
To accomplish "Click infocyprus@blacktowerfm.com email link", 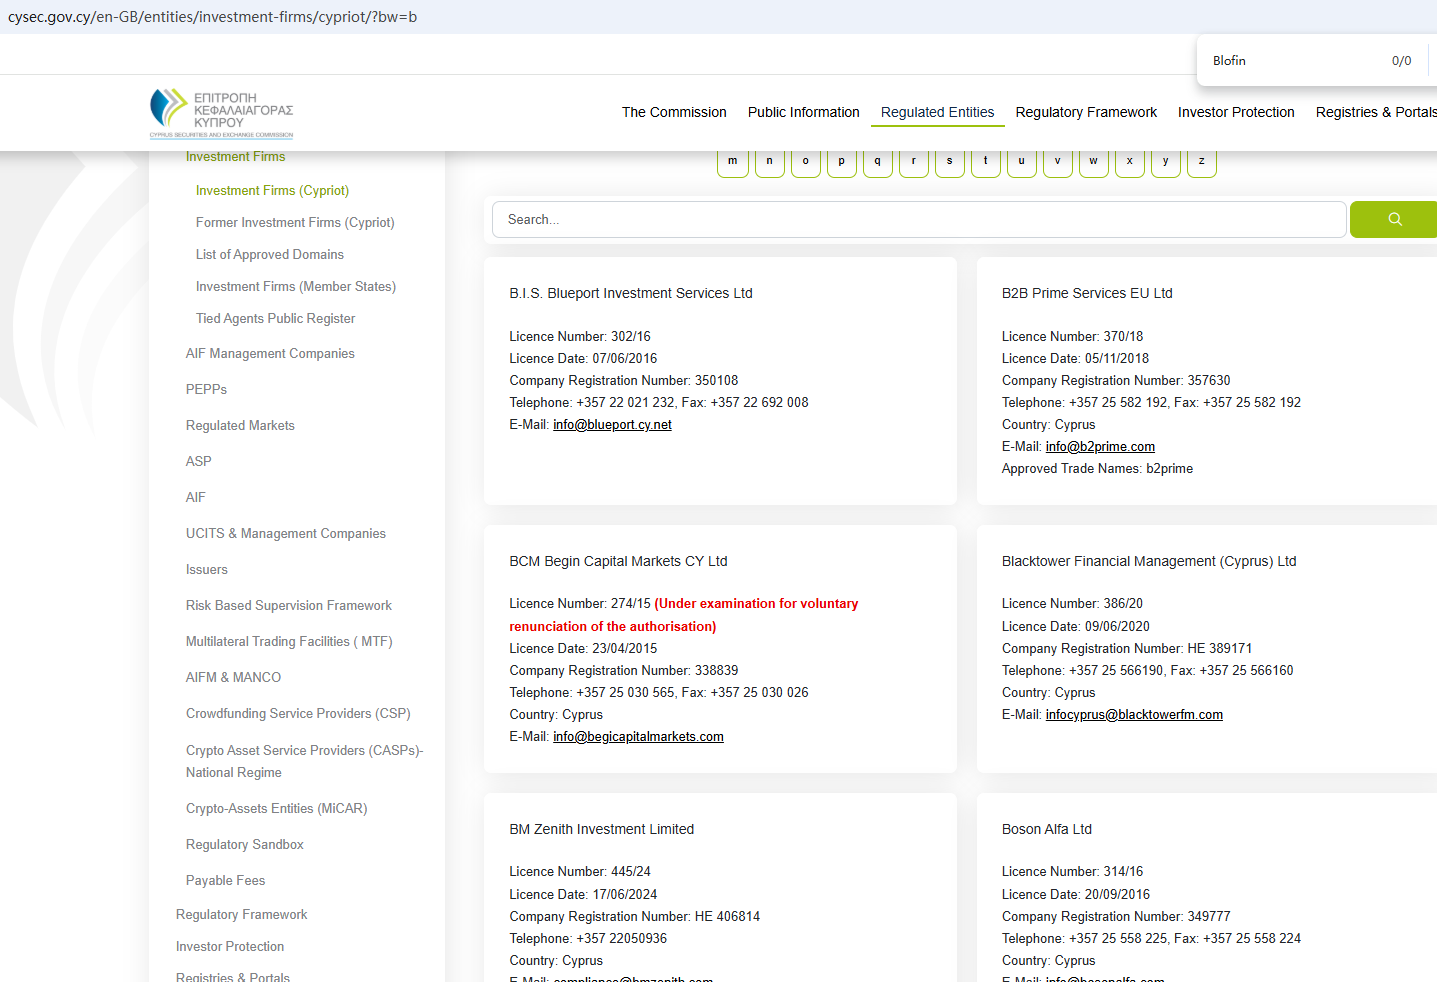I will tap(1134, 715).
